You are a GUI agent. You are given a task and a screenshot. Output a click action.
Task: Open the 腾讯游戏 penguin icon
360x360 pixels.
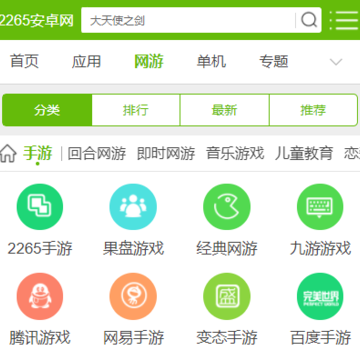40,296
